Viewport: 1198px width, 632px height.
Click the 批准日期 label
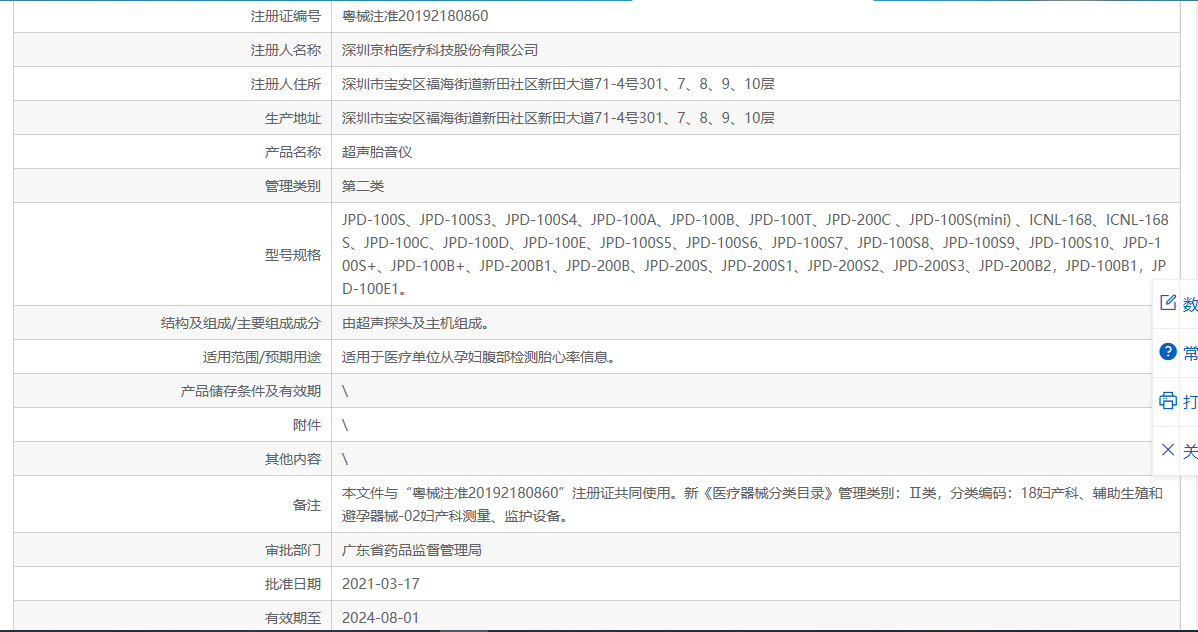(x=293, y=584)
